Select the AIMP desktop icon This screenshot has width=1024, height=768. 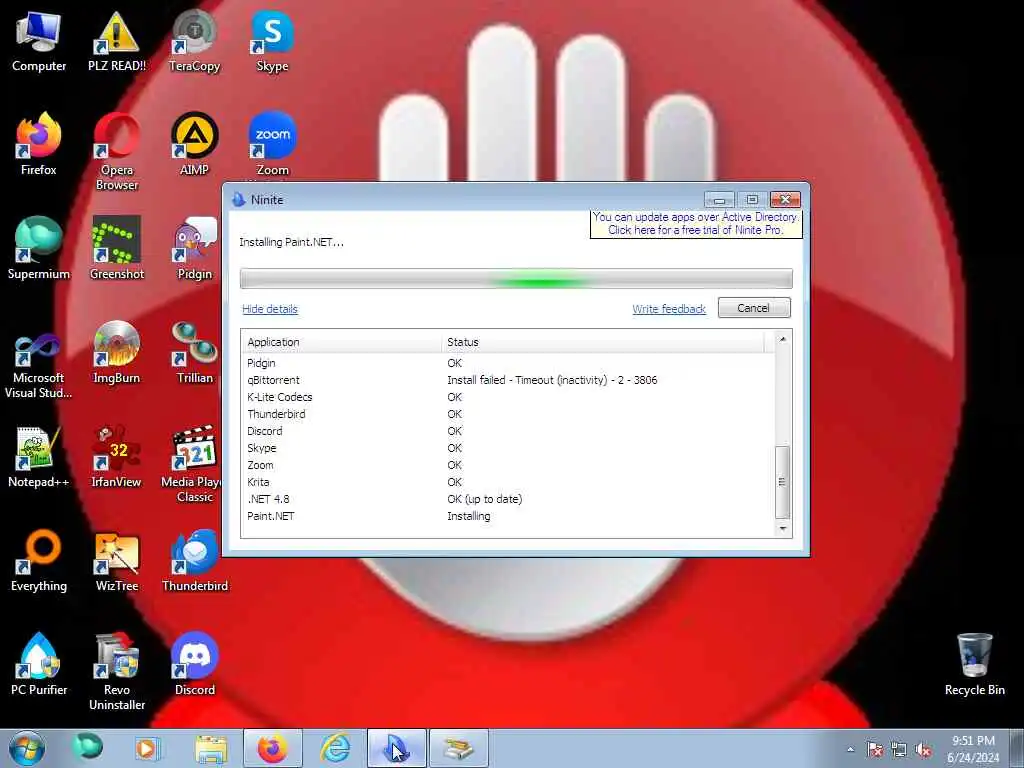[x=194, y=144]
